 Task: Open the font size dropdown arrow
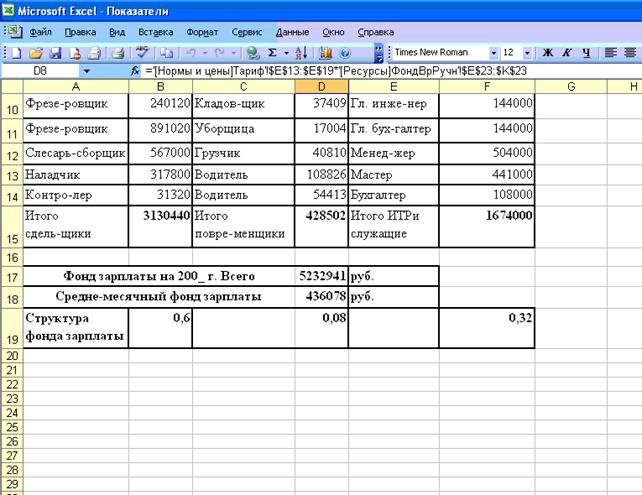(527, 53)
